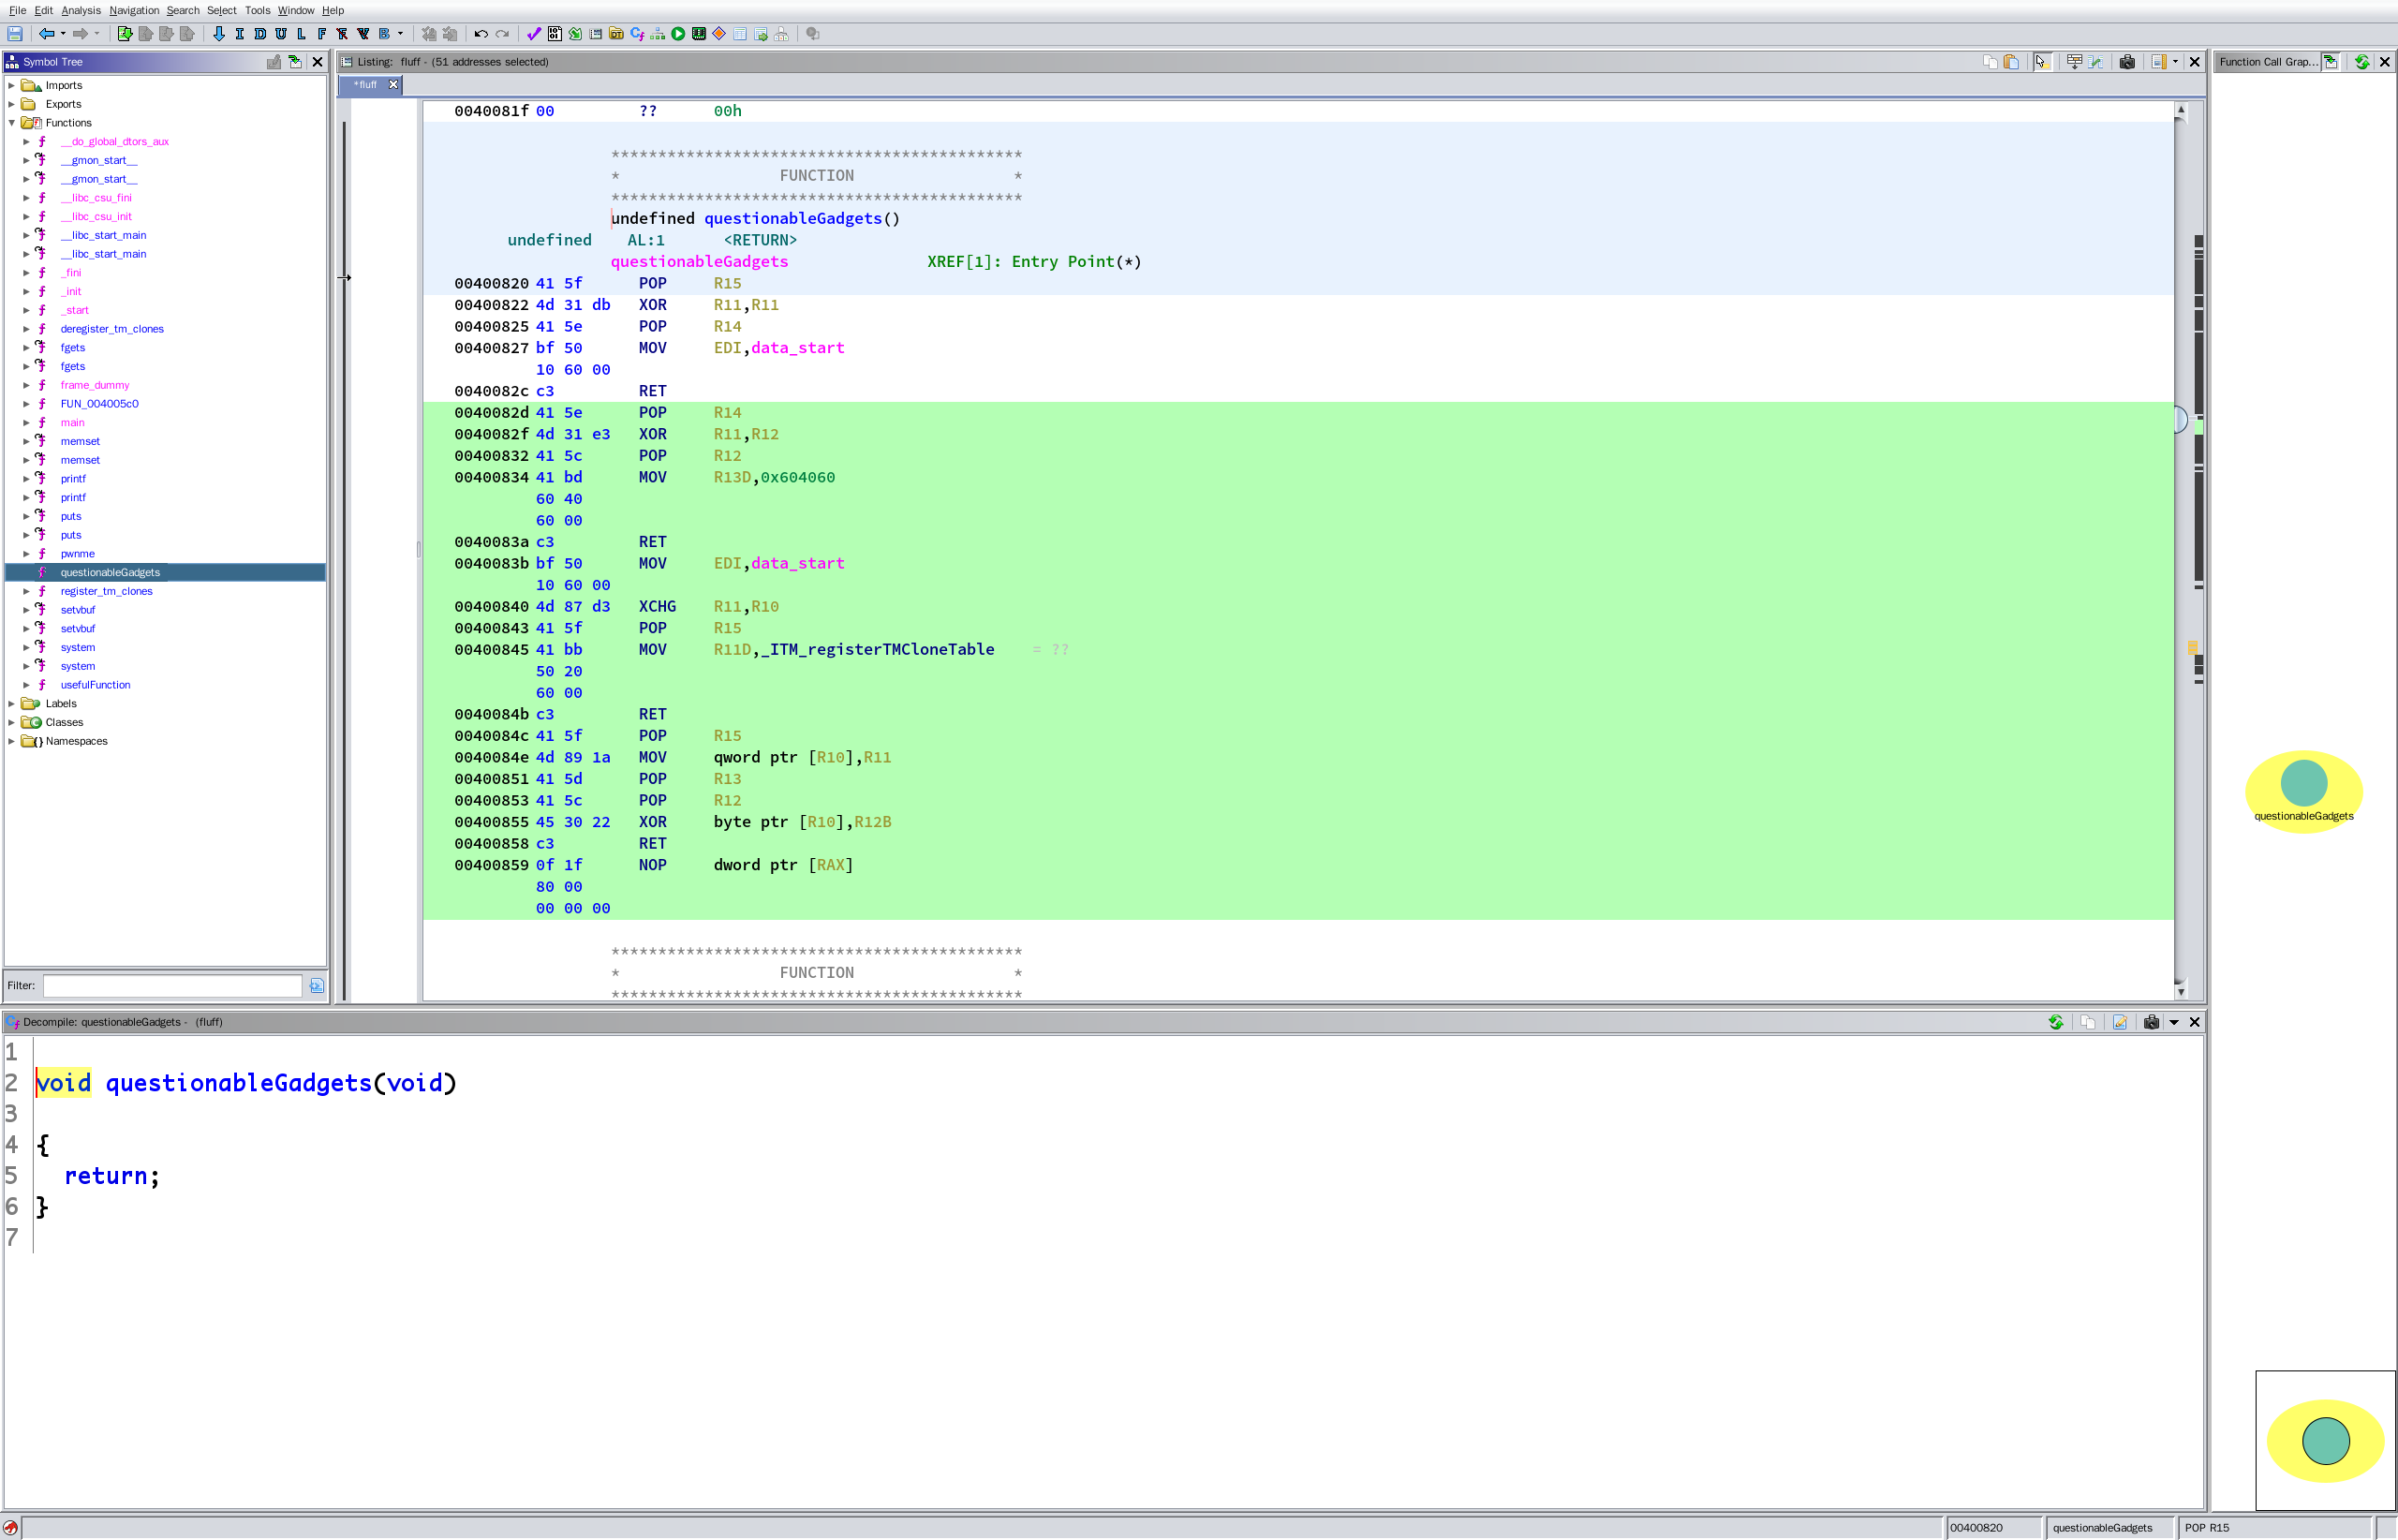Click the call graph satellite overview thumbnail
This screenshot has height=1540, width=2398.
tap(2325, 1440)
